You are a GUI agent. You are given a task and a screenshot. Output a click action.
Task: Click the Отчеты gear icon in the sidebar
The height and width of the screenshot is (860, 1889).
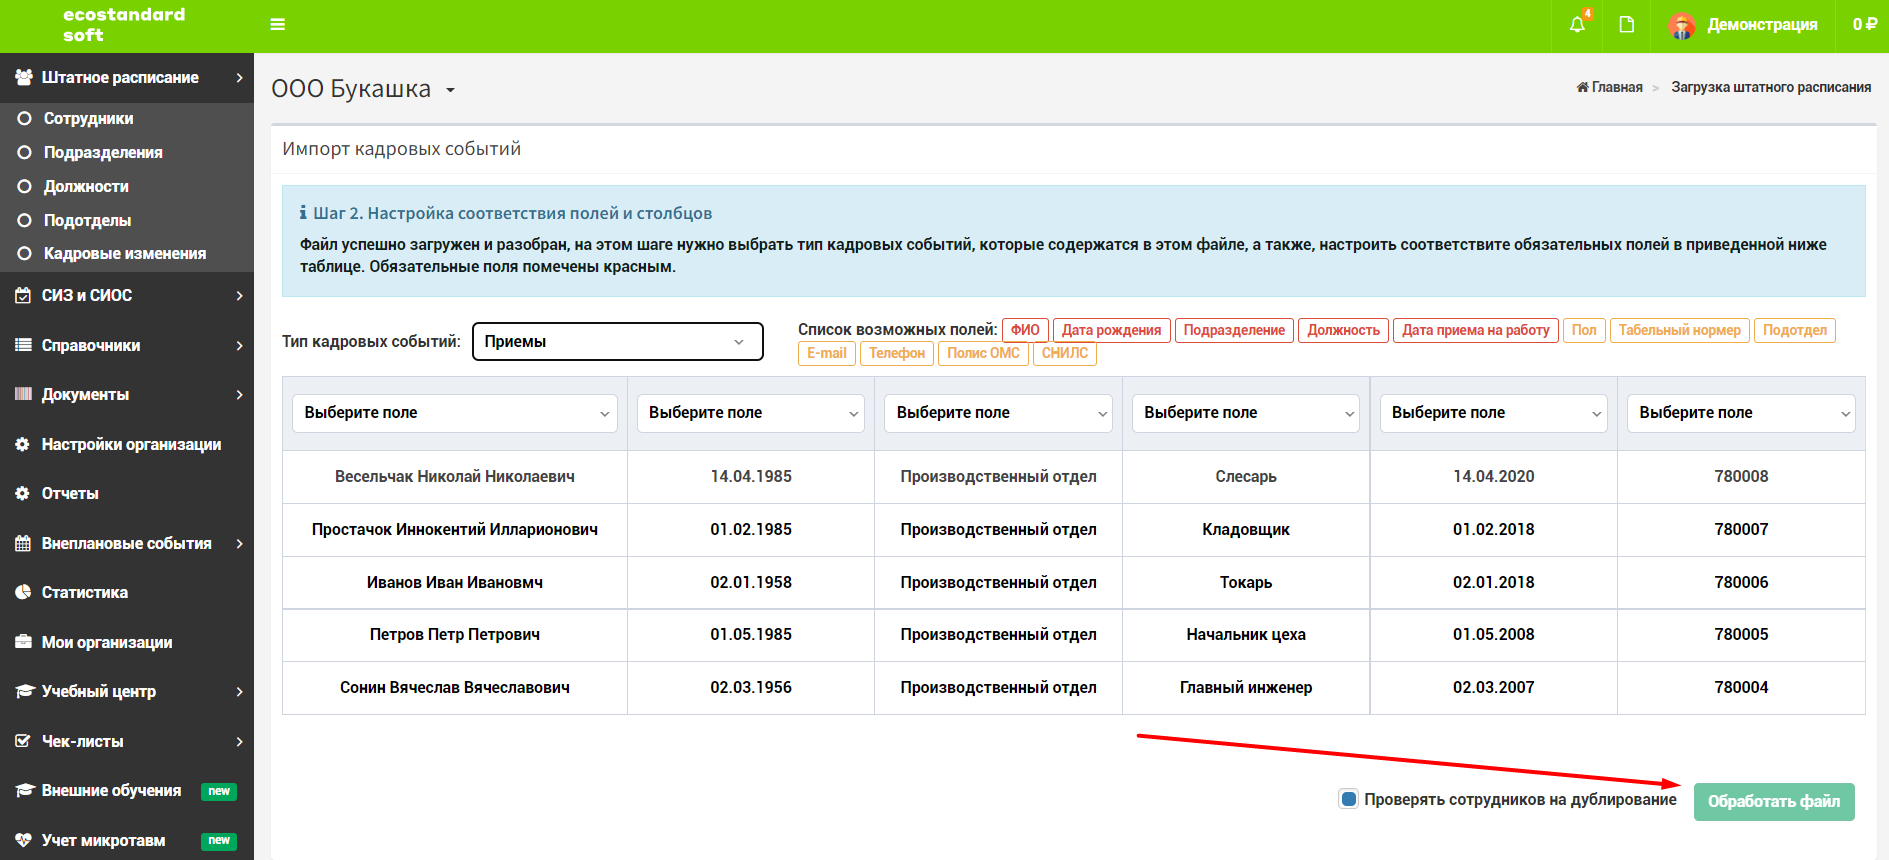(23, 493)
